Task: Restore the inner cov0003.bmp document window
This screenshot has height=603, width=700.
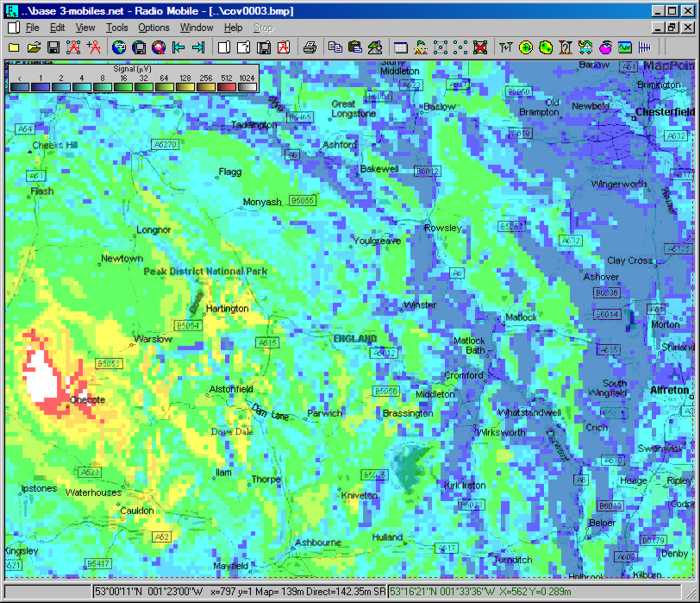Action: (x=672, y=28)
